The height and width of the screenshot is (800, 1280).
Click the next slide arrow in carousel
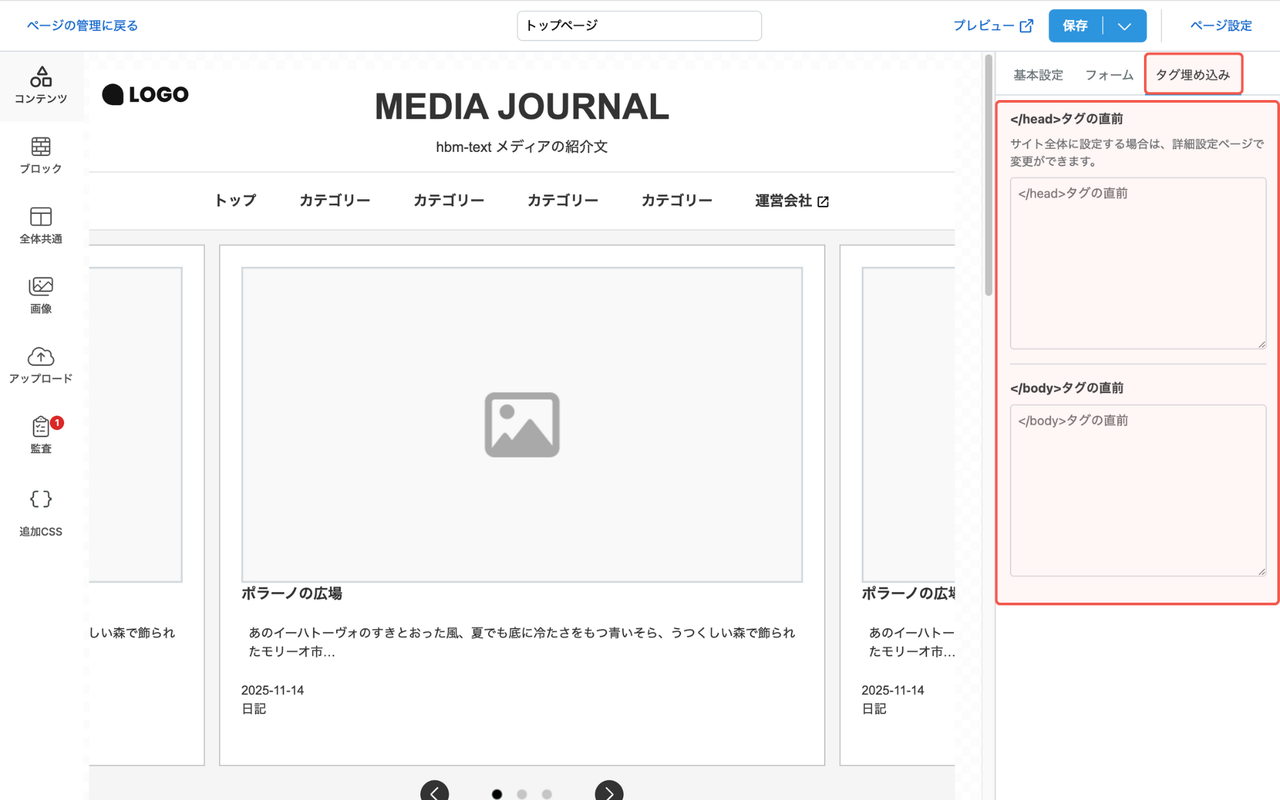(x=609, y=792)
